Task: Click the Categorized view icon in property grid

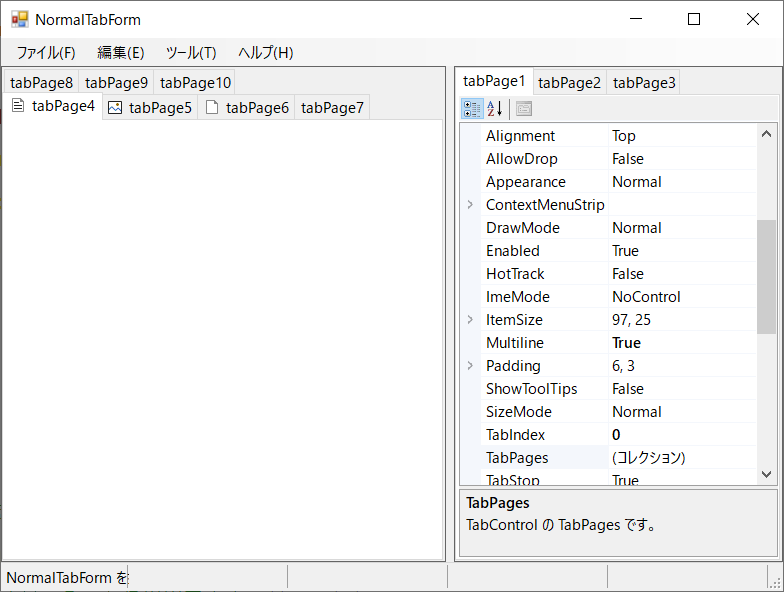Action: pos(472,109)
